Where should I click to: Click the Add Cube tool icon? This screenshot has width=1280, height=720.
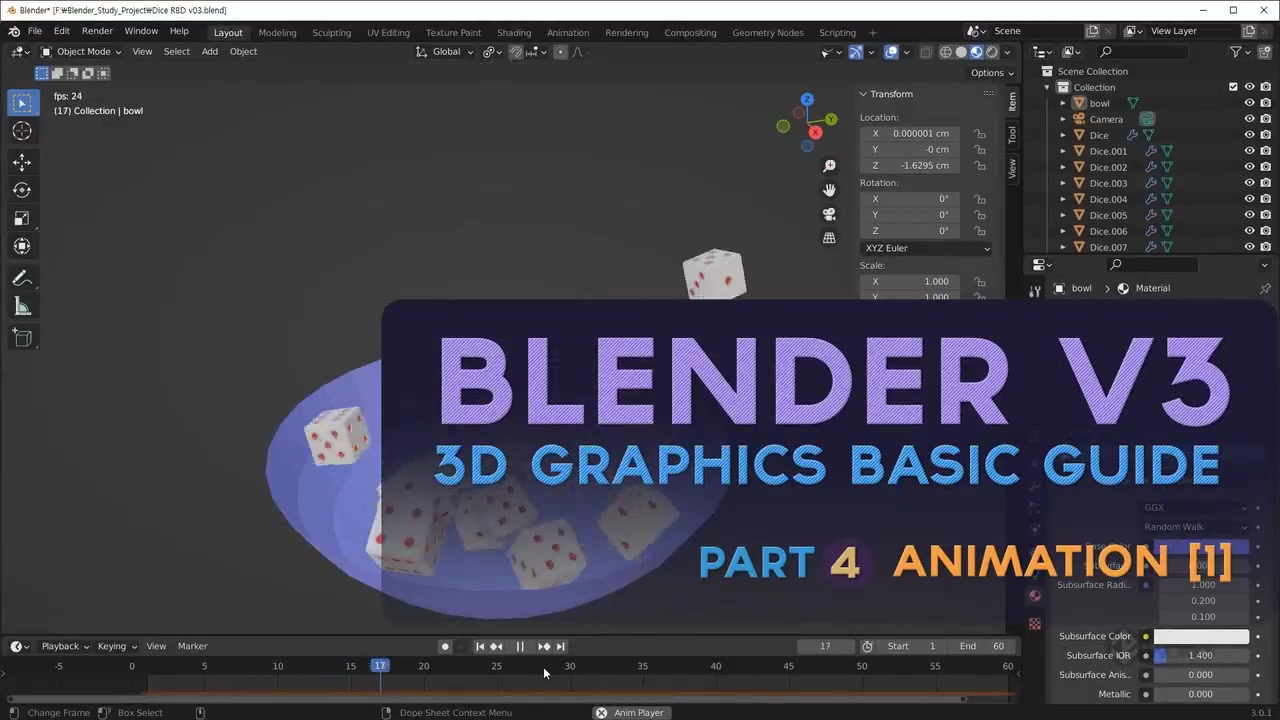point(22,338)
